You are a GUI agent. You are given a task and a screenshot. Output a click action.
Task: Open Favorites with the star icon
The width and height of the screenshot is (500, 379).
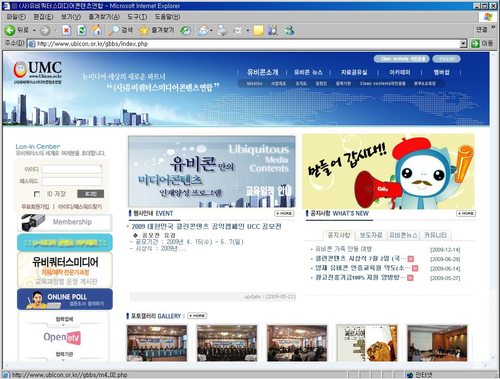pos(144,30)
